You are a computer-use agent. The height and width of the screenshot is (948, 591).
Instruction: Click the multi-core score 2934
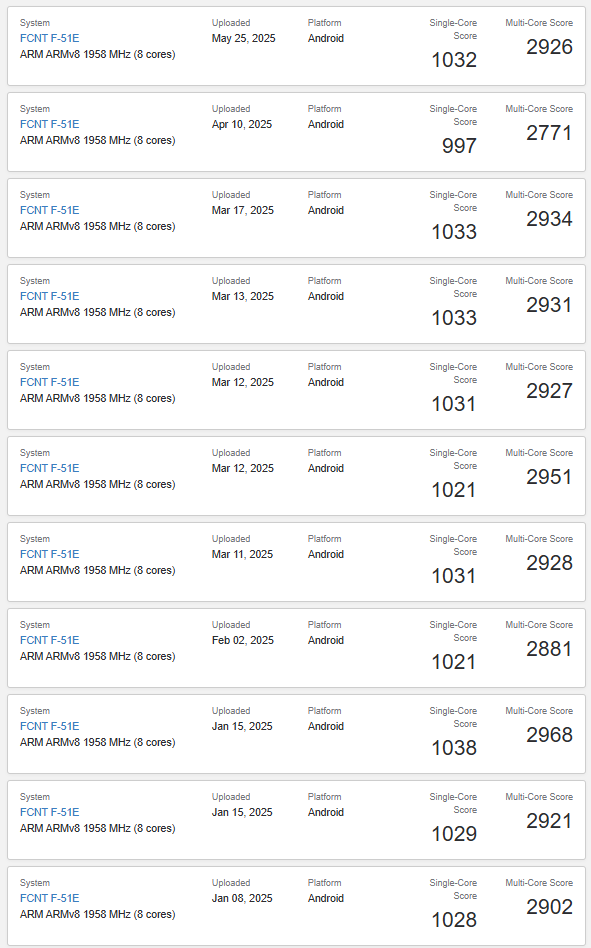pyautogui.click(x=549, y=219)
